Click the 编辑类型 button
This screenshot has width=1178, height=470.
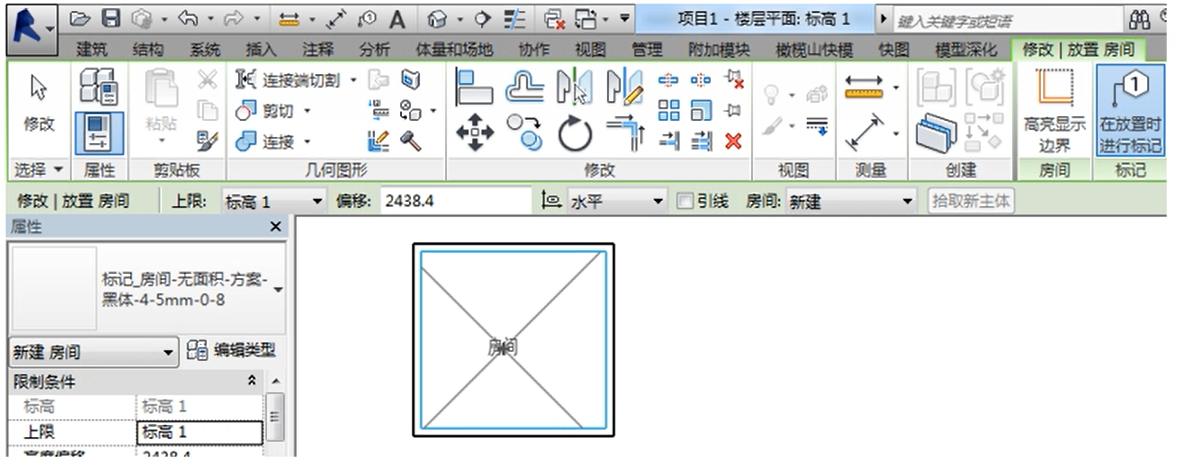coord(231,350)
